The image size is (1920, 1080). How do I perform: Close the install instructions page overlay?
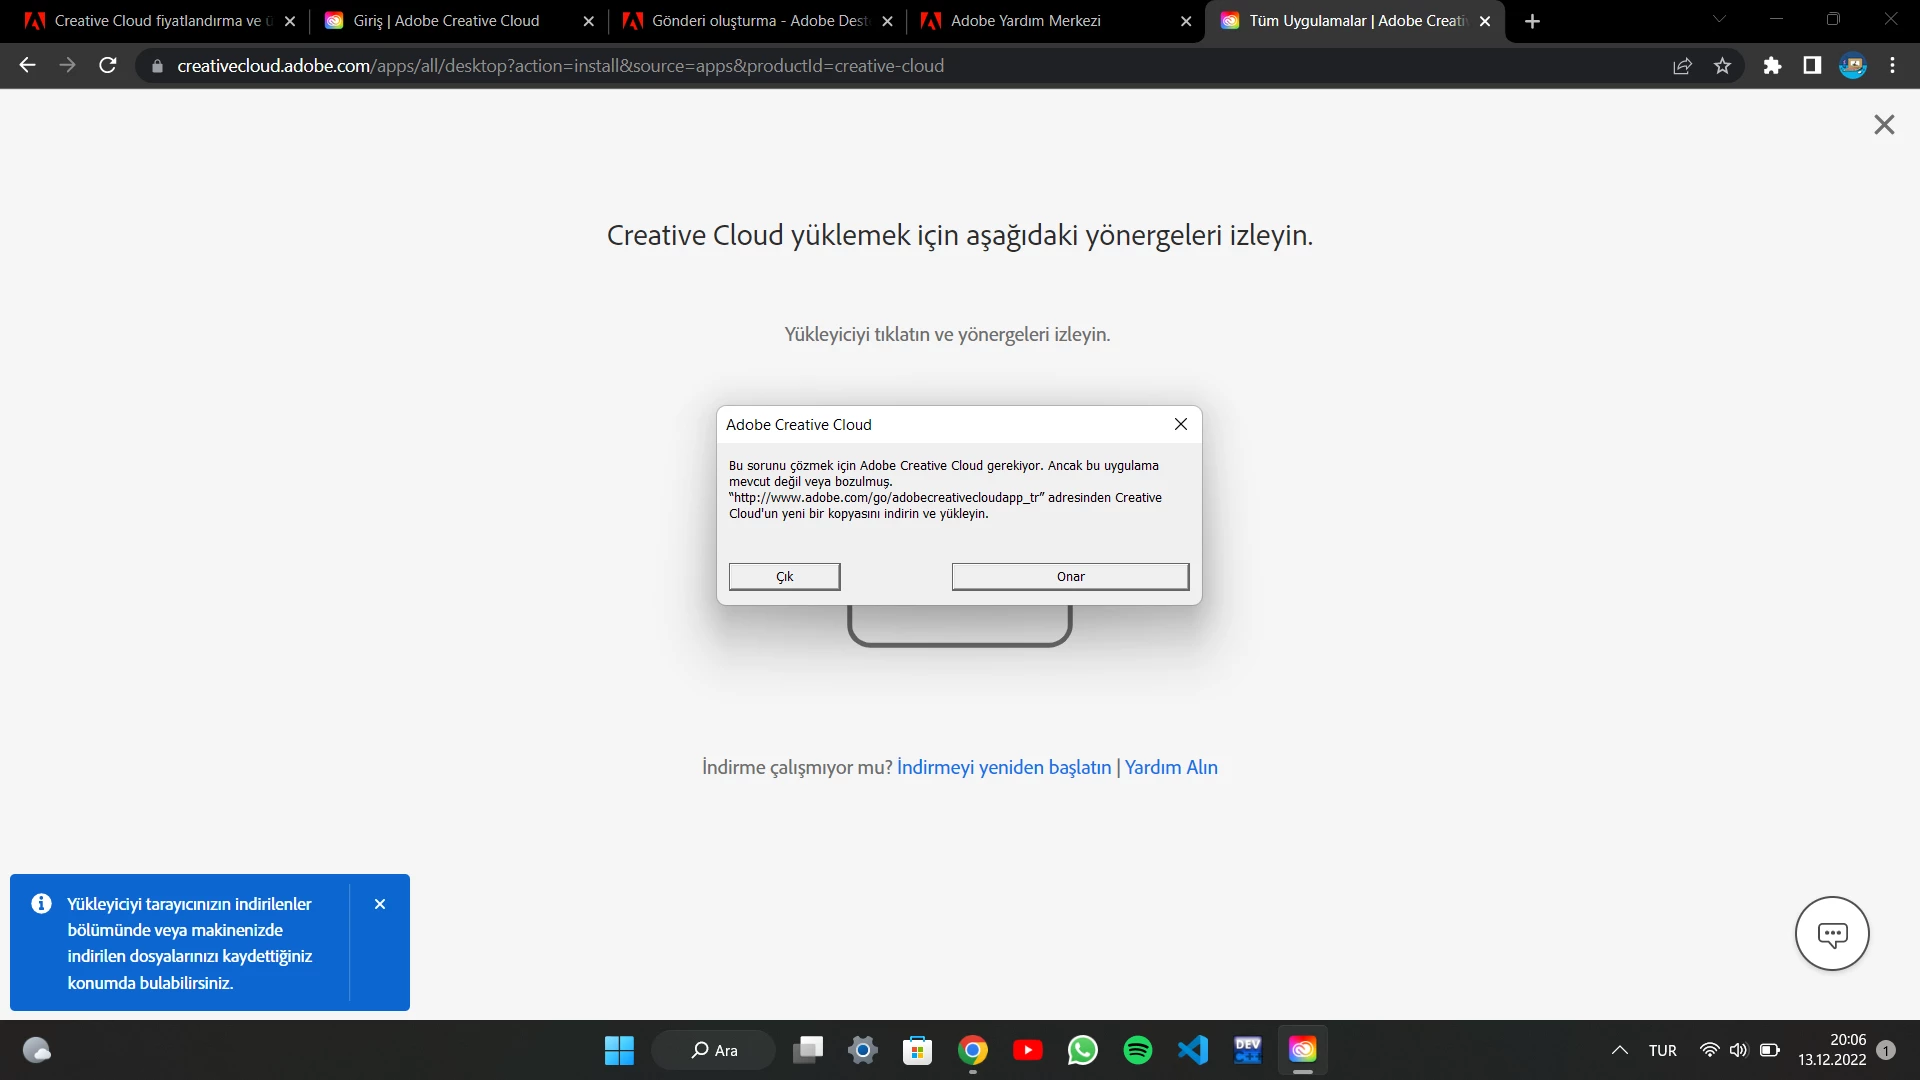tap(1884, 125)
